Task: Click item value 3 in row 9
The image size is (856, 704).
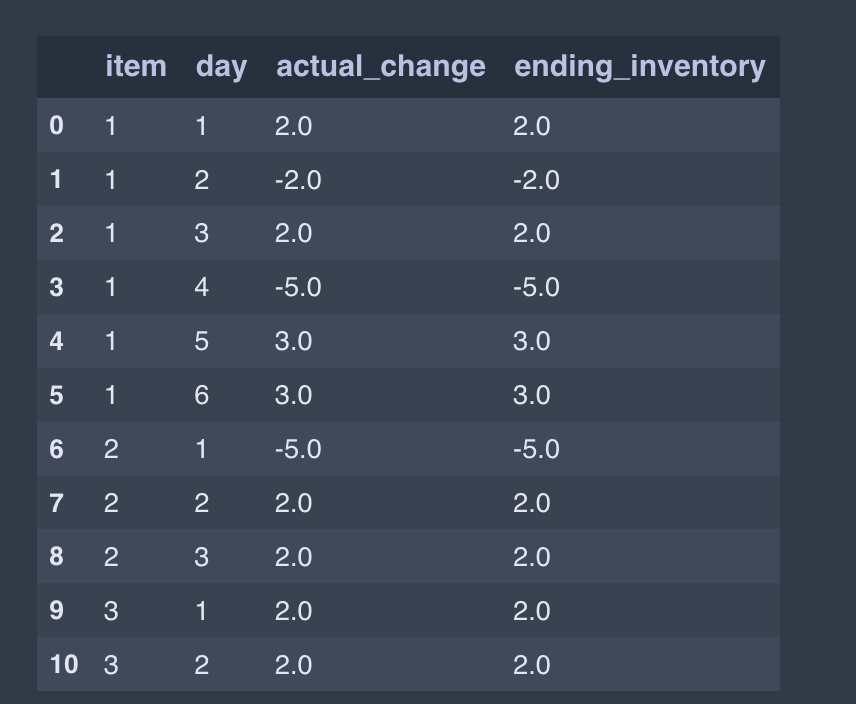Action: pos(111,611)
